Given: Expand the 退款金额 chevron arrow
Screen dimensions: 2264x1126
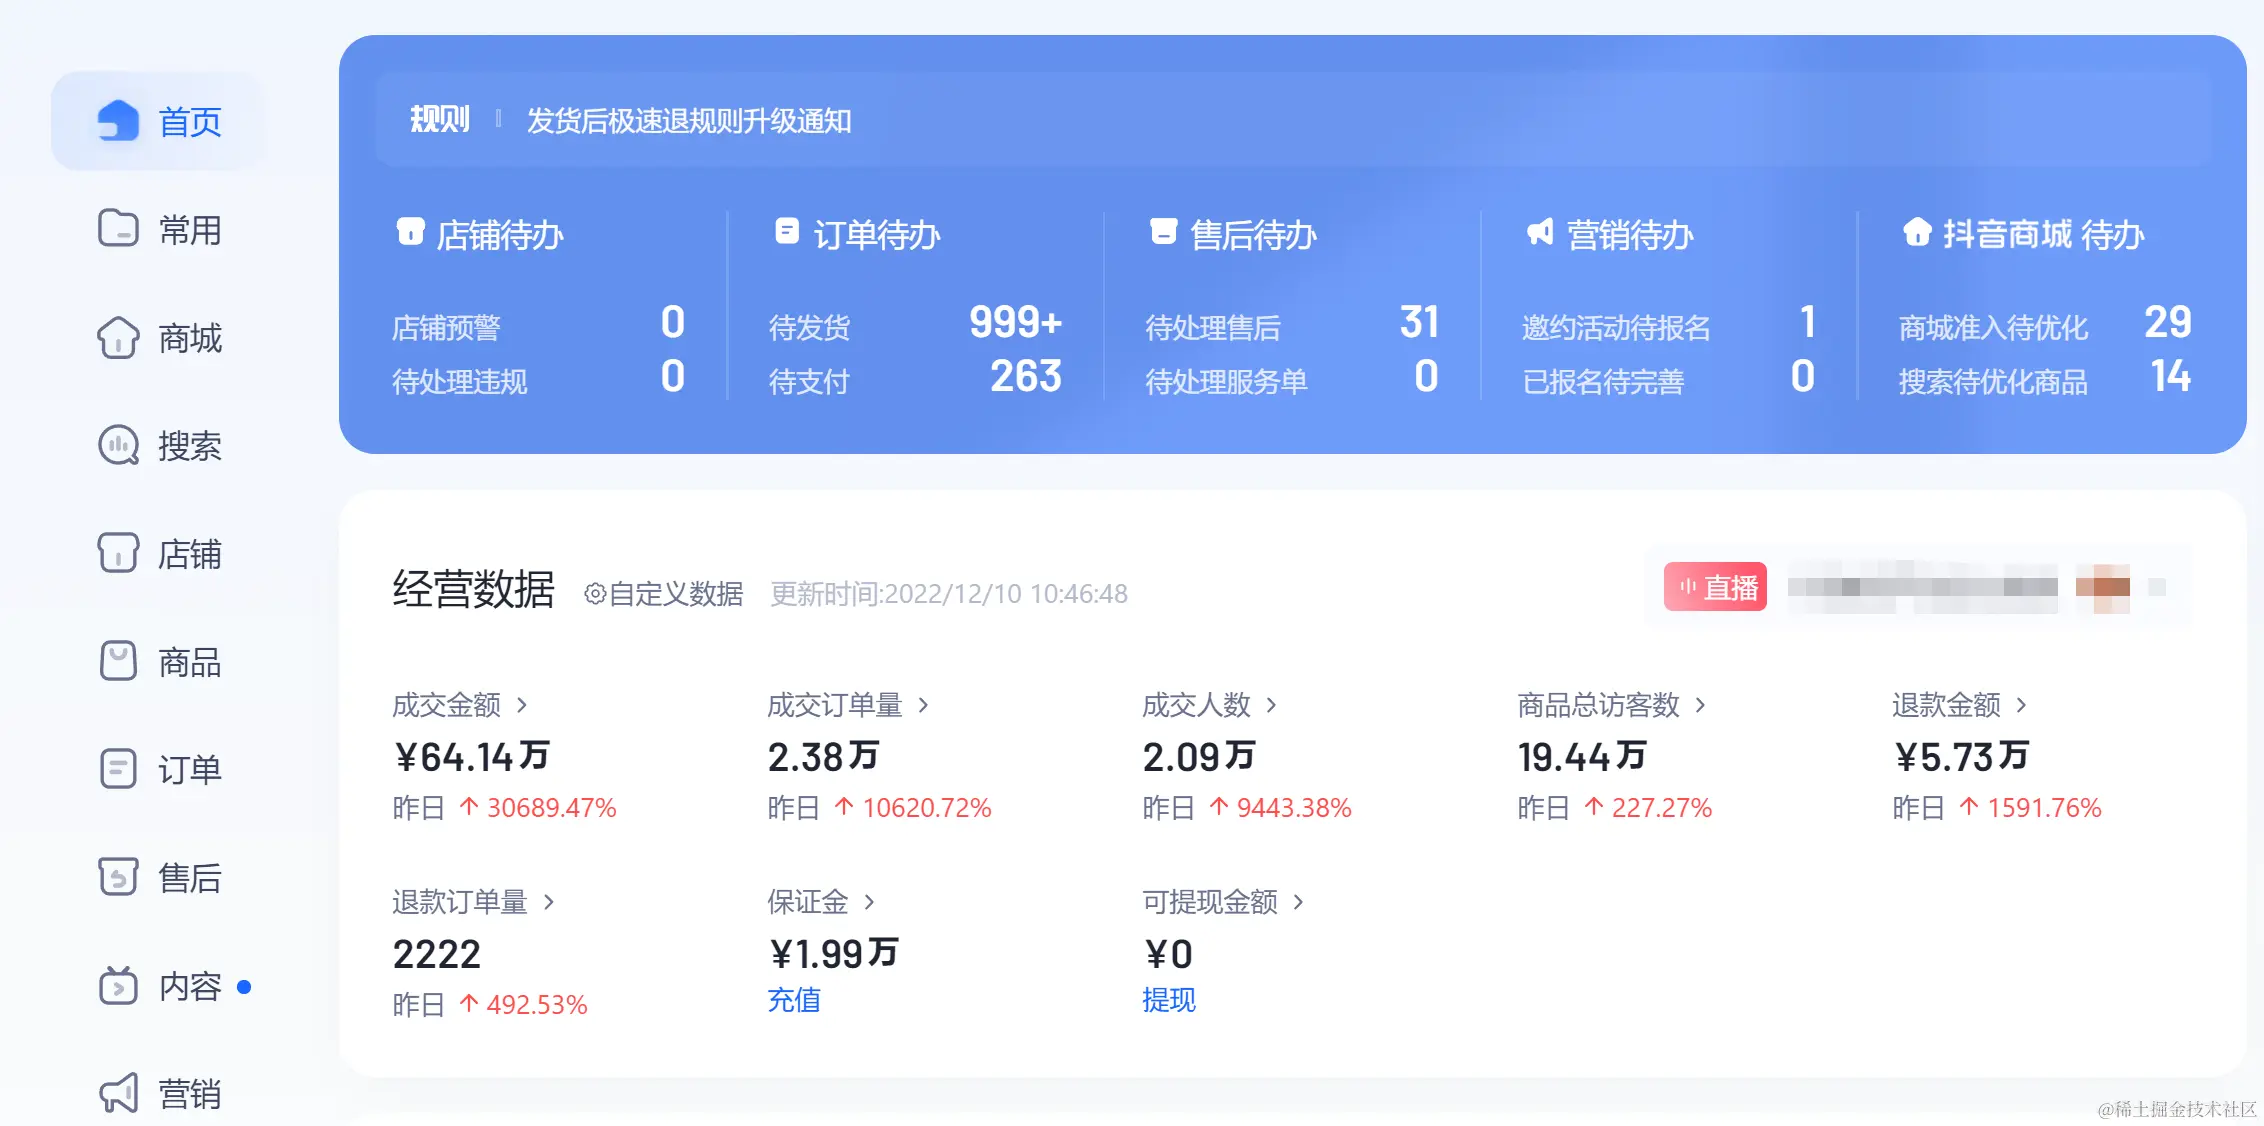Looking at the screenshot, I should pyautogui.click(x=2021, y=706).
